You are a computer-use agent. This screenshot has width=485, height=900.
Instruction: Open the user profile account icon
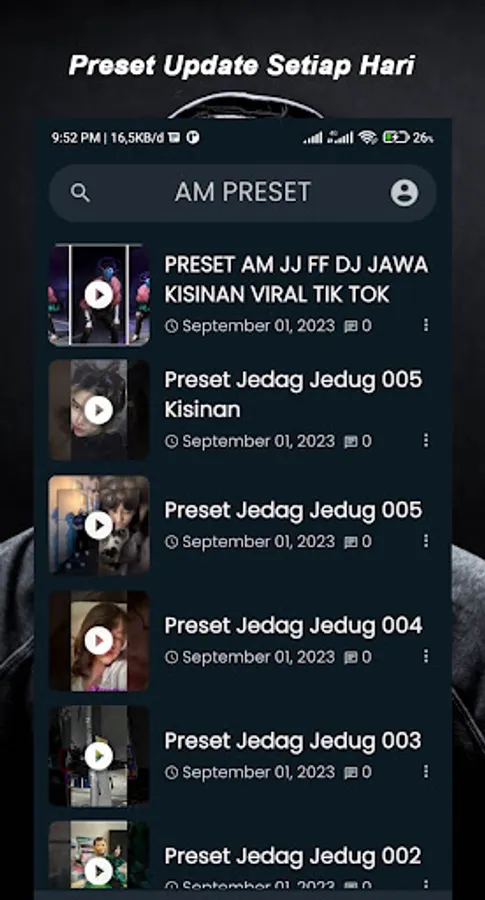coord(405,193)
